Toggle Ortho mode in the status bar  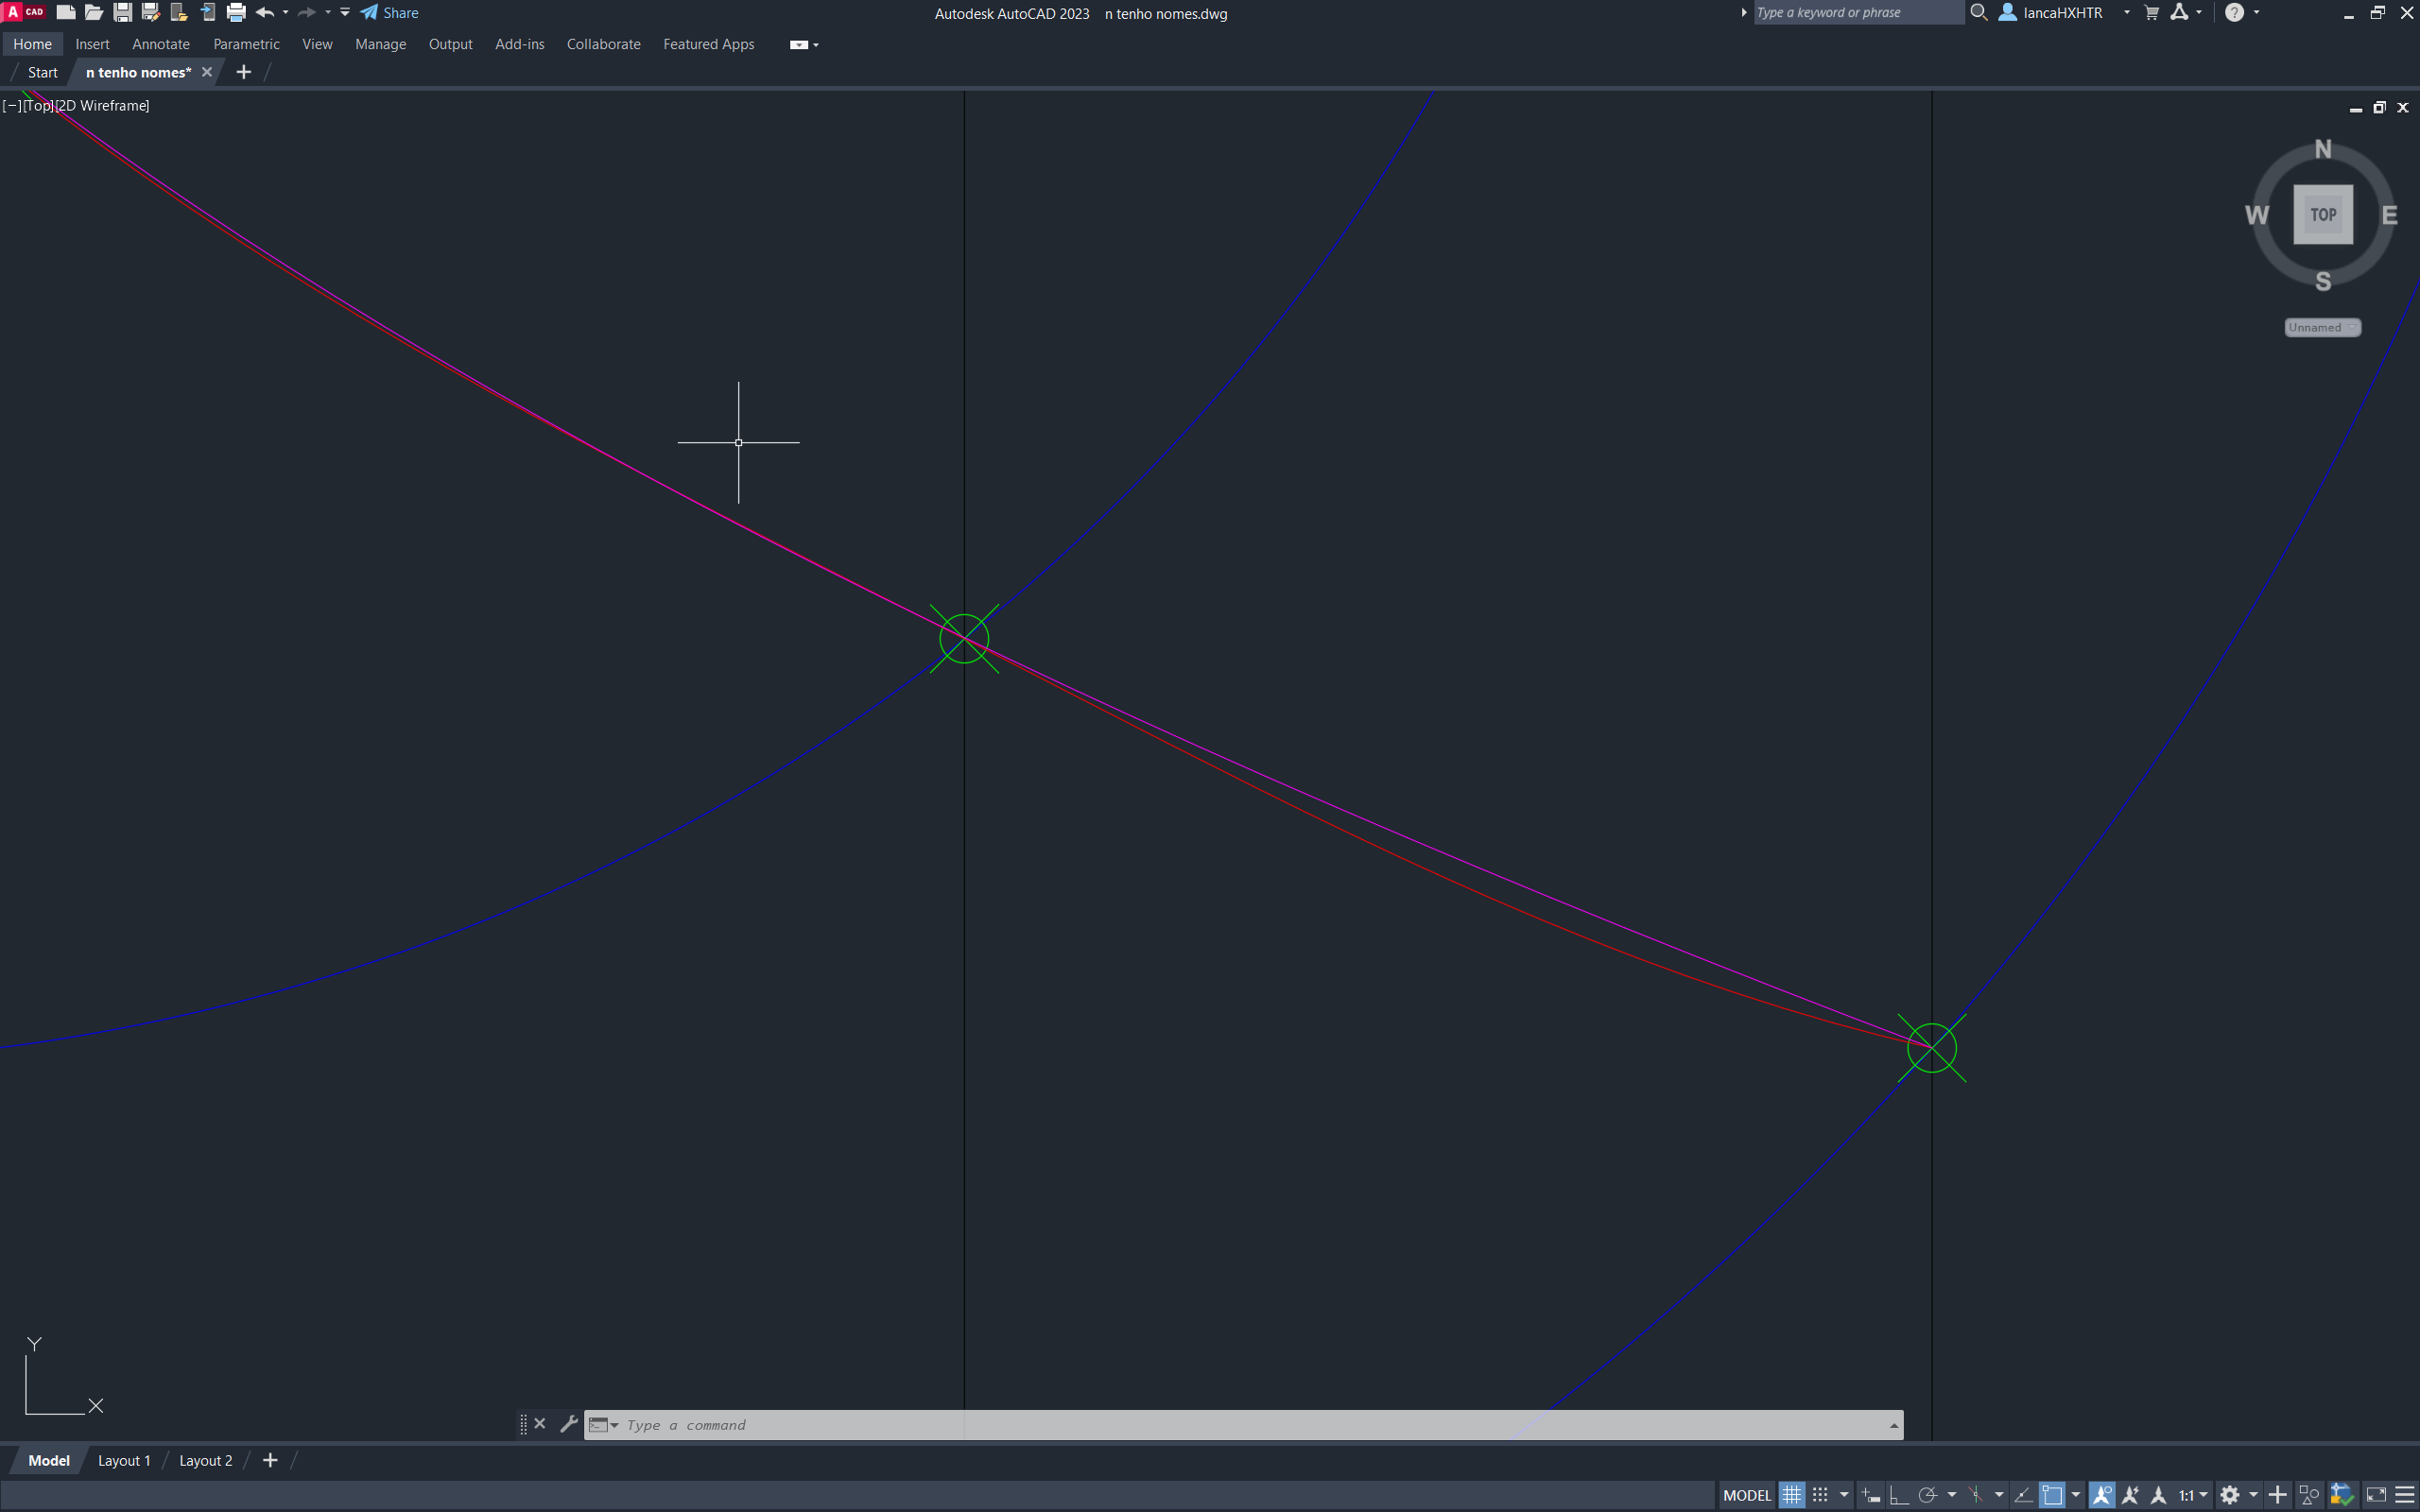pyautogui.click(x=1898, y=1495)
